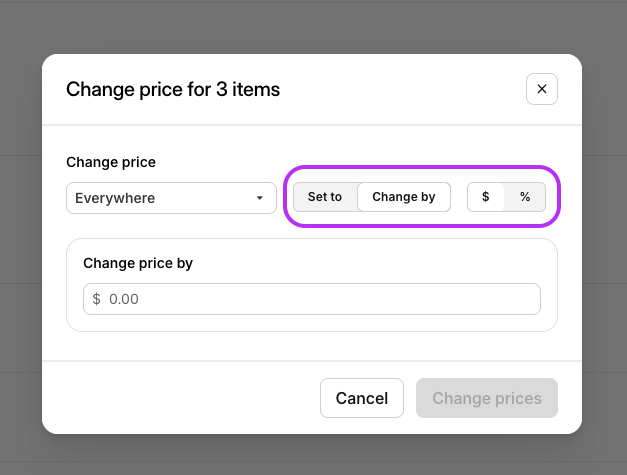This screenshot has width=627, height=475.
Task: Click the Change prices button
Action: [x=487, y=398]
